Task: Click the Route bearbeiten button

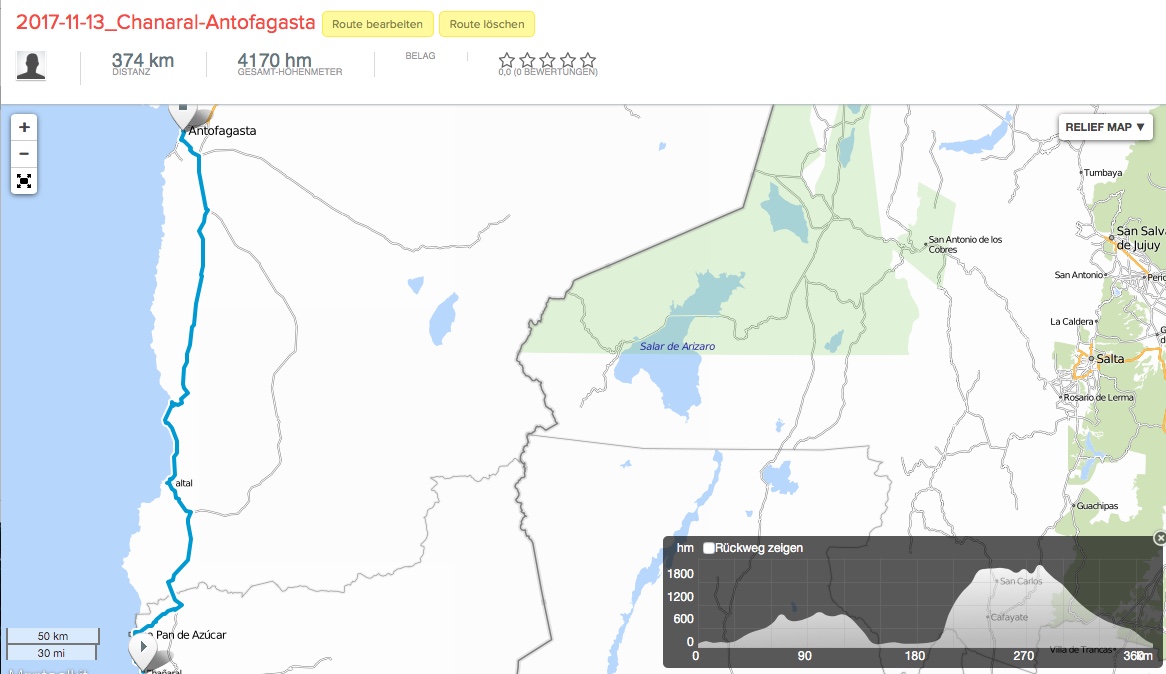Action: click(x=378, y=24)
